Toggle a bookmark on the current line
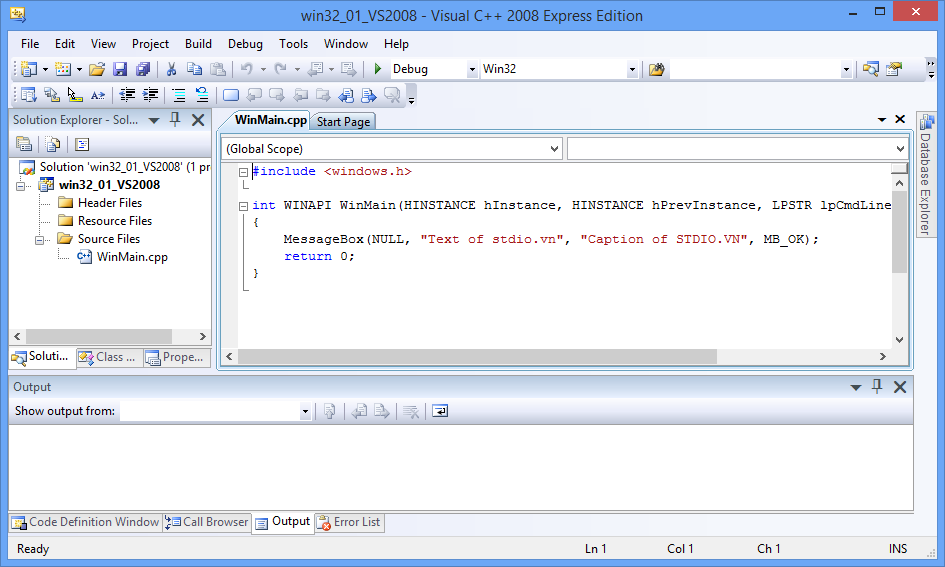945x567 pixels. (x=231, y=95)
